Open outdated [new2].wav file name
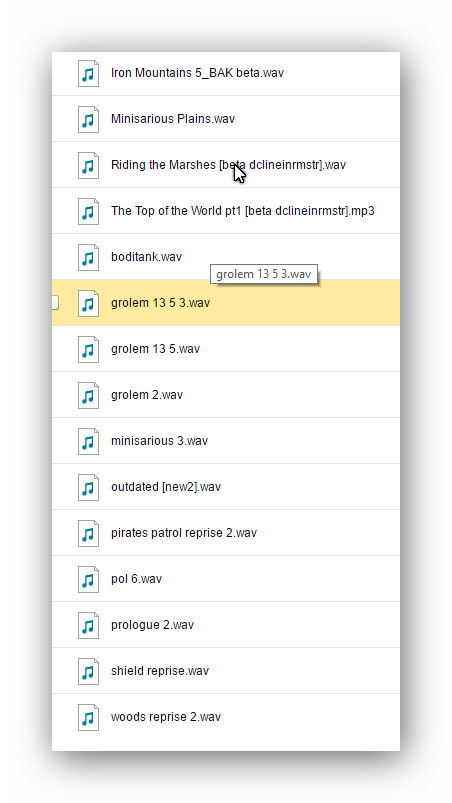 (166, 487)
